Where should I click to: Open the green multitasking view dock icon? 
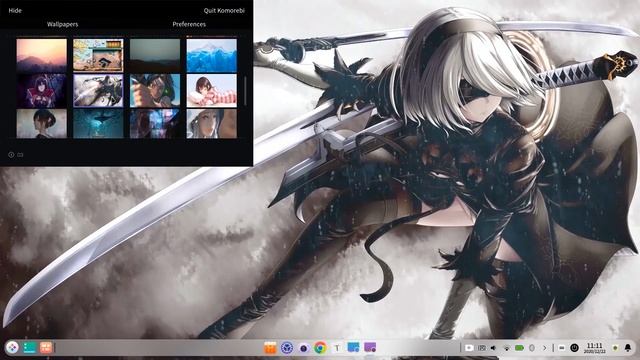pos(30,348)
